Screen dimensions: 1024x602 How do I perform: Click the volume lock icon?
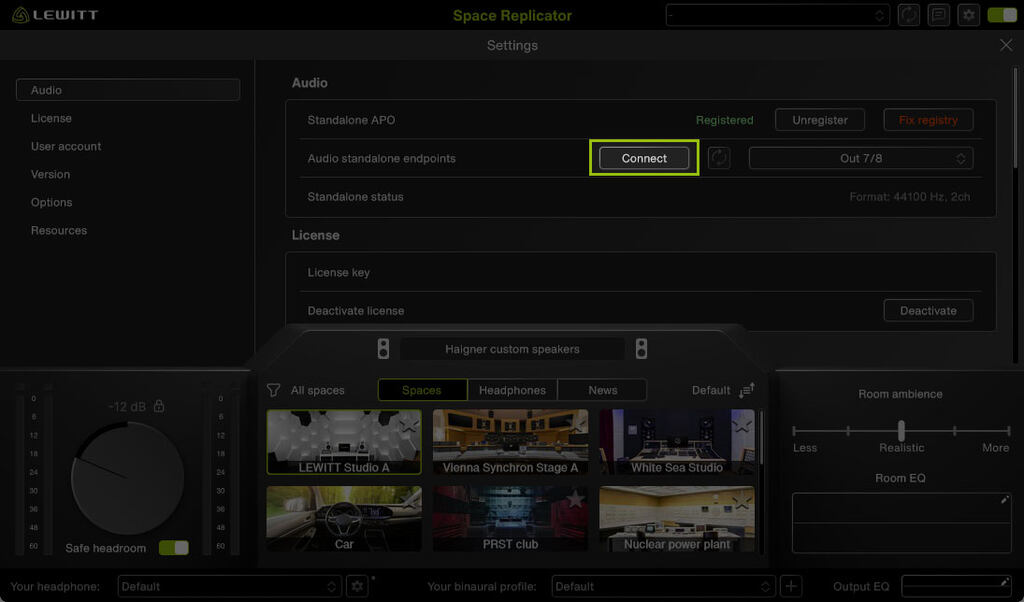tap(159, 406)
